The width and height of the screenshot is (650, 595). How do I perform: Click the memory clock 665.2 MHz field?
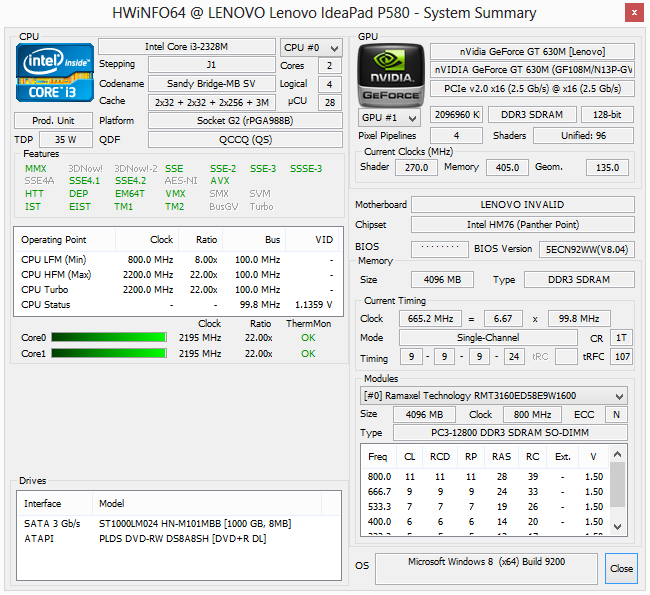click(430, 319)
